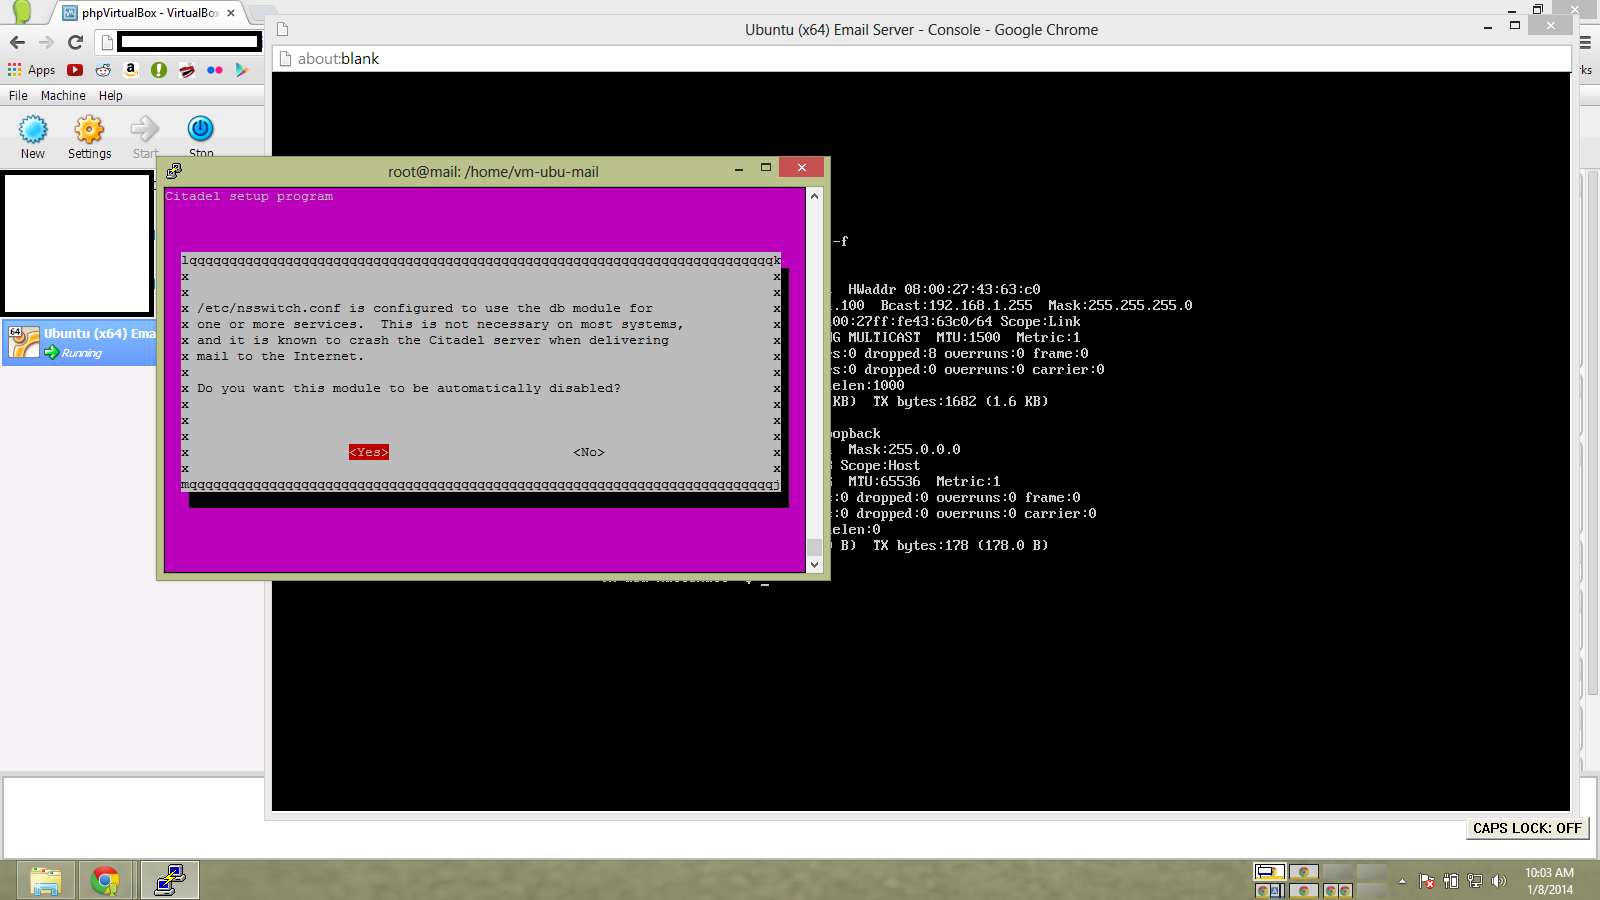Click the volume speaker tray icon

1498,881
